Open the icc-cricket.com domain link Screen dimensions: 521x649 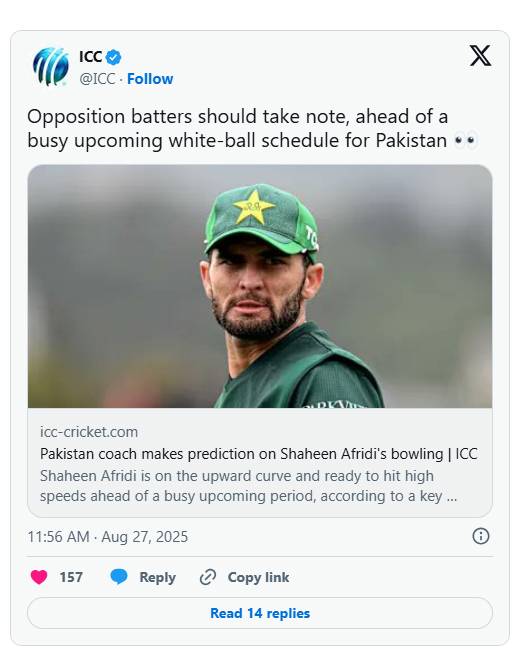[89, 432]
